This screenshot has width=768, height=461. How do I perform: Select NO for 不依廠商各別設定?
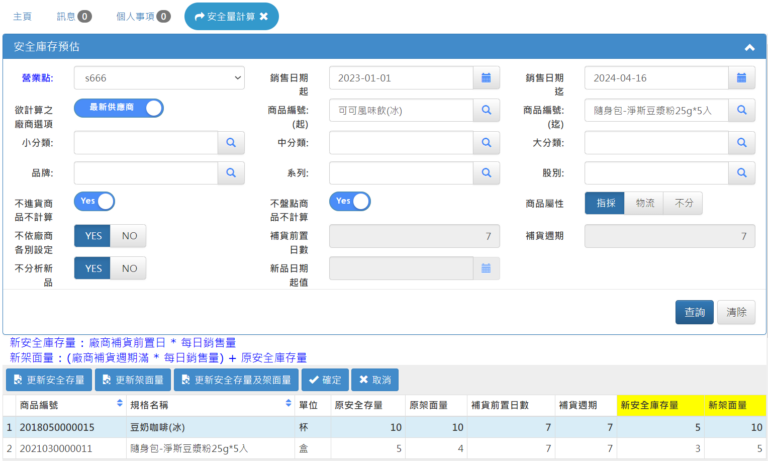(x=129, y=236)
